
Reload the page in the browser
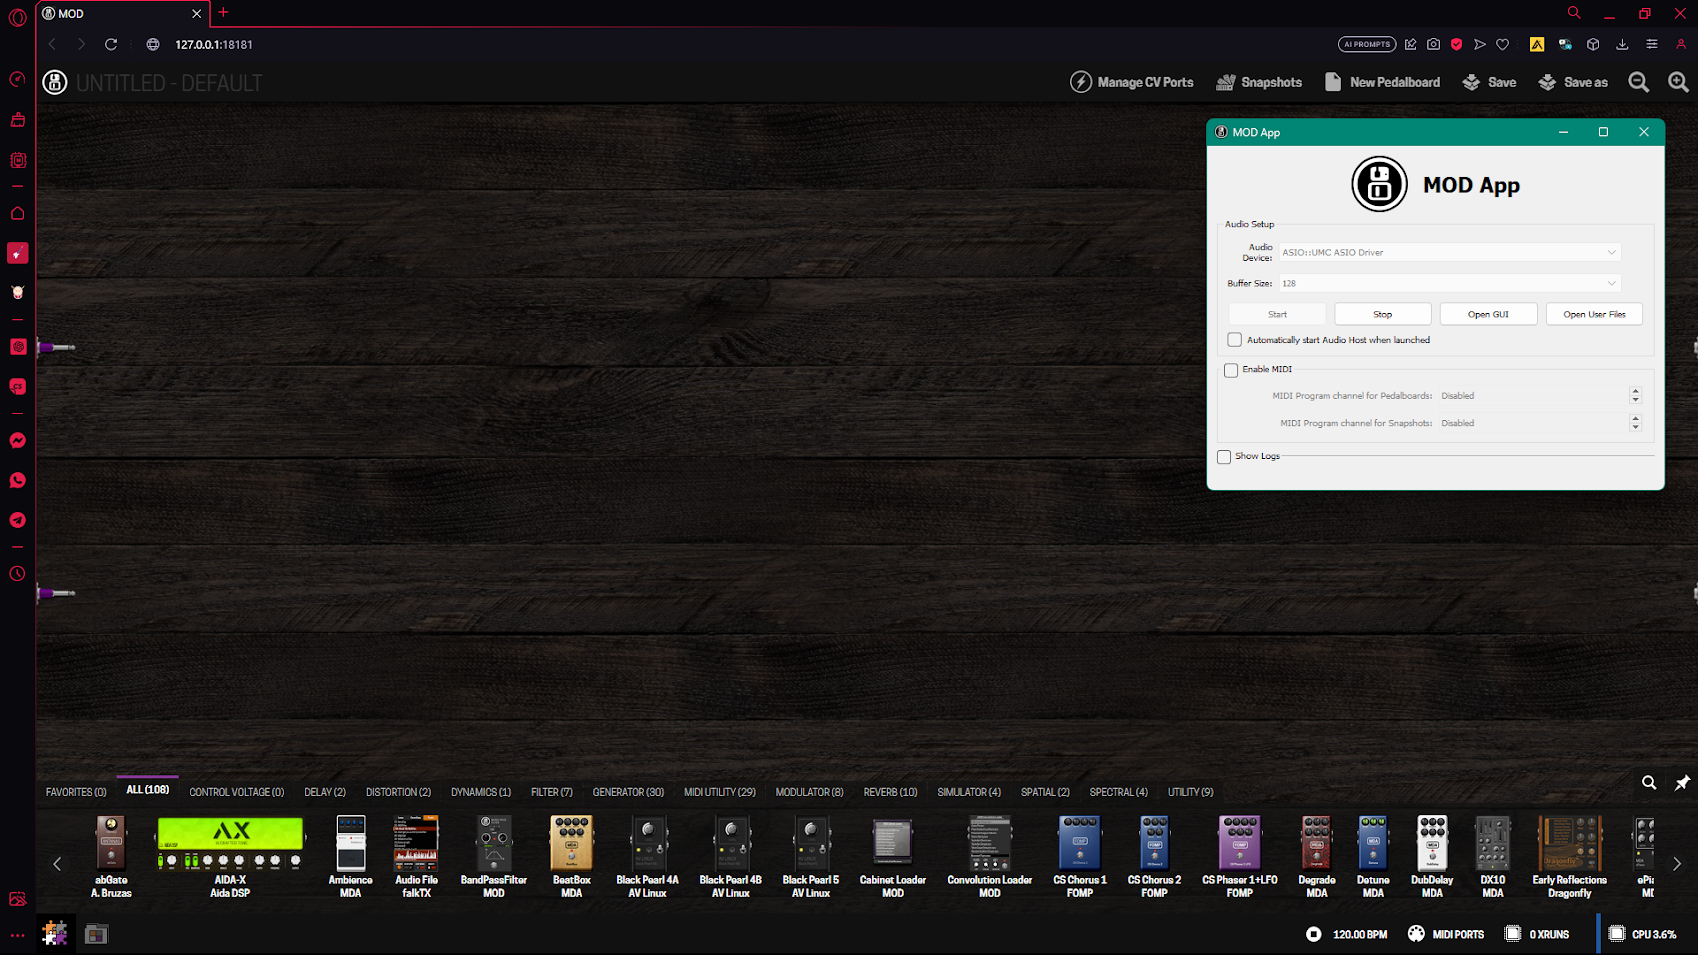[x=111, y=44]
